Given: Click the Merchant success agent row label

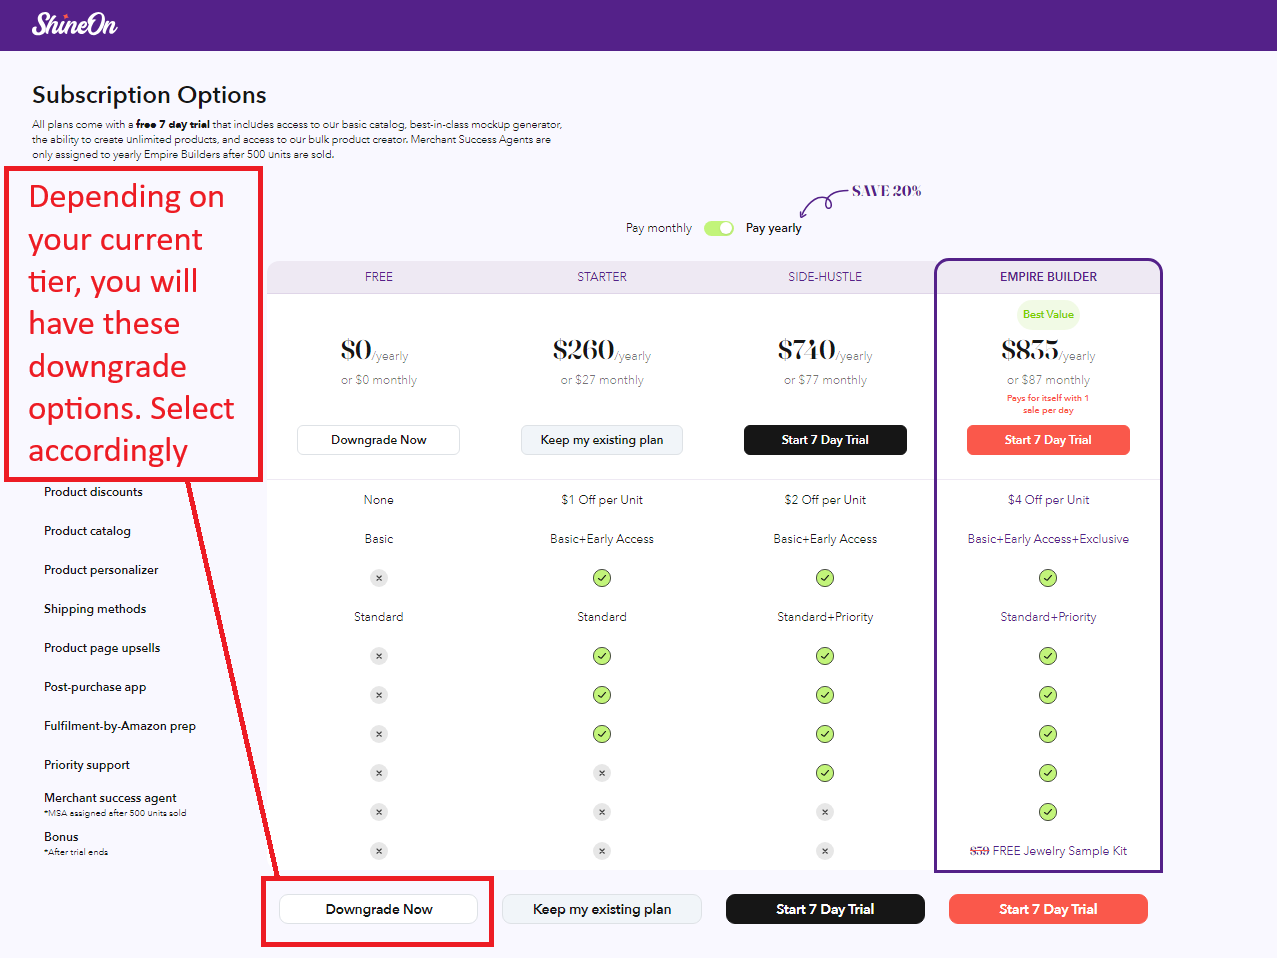Looking at the screenshot, I should (110, 798).
